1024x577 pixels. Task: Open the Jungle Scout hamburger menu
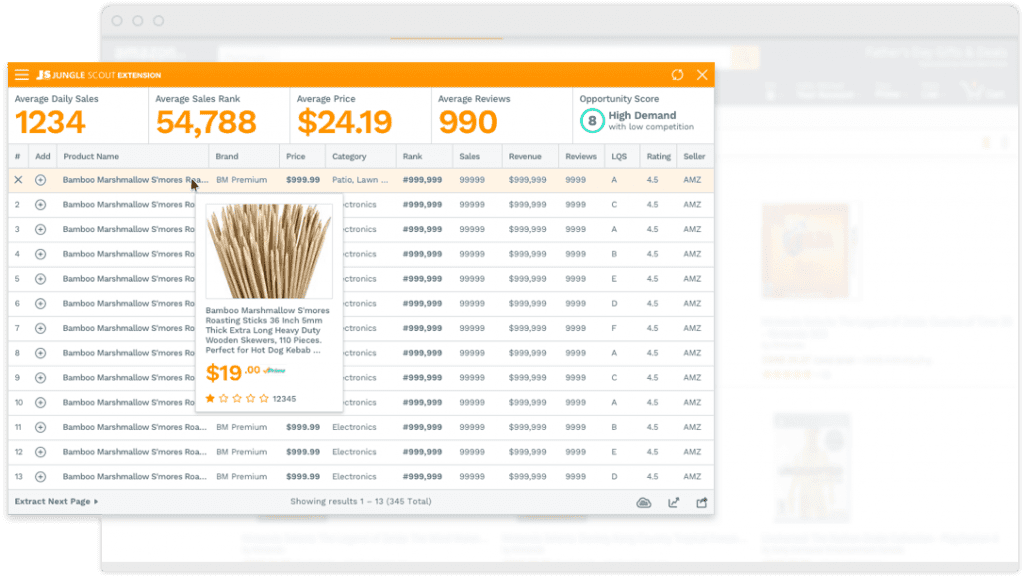click(x=22, y=75)
